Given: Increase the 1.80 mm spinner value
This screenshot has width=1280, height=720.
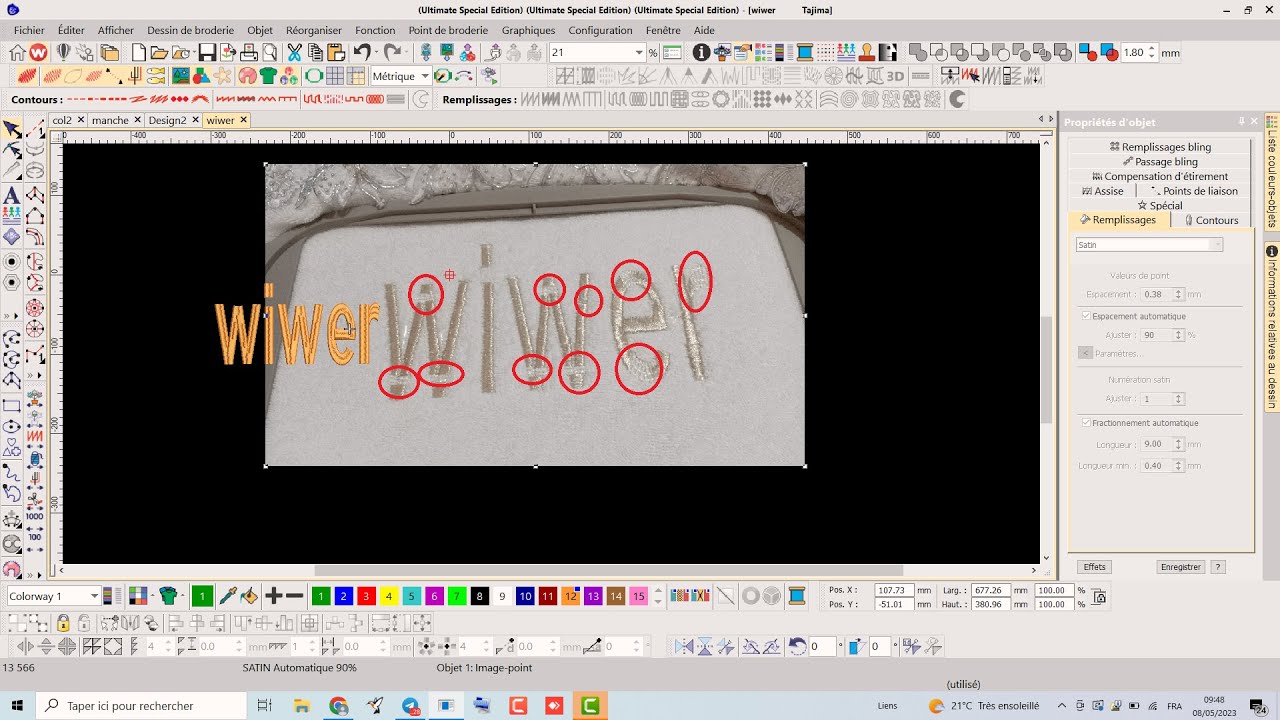Looking at the screenshot, I should [x=1152, y=49].
